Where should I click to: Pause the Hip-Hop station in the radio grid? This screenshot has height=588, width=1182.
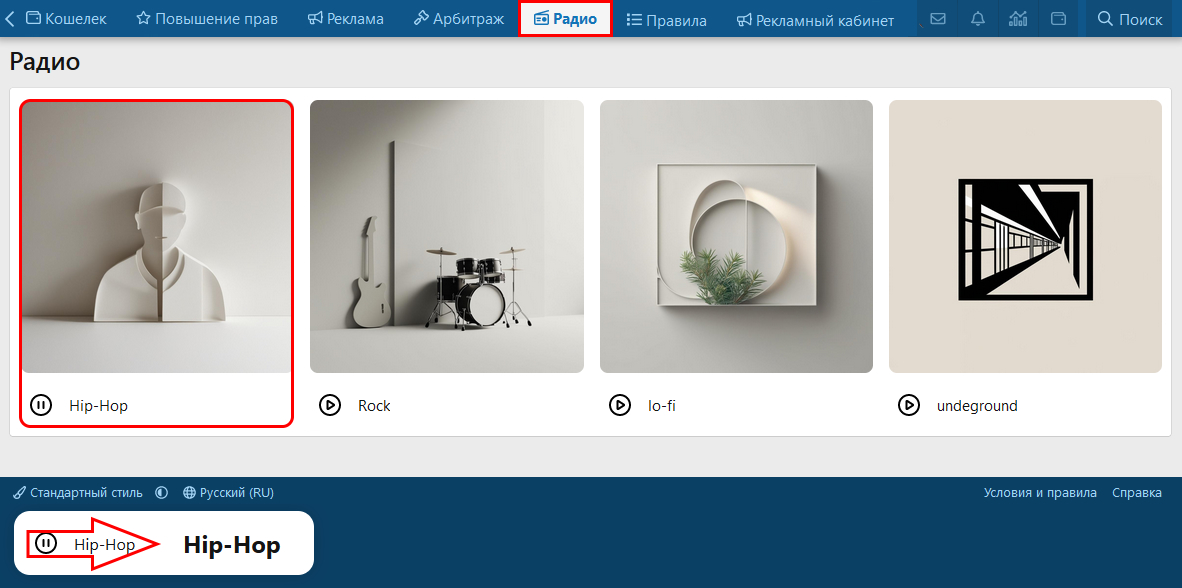tap(41, 406)
